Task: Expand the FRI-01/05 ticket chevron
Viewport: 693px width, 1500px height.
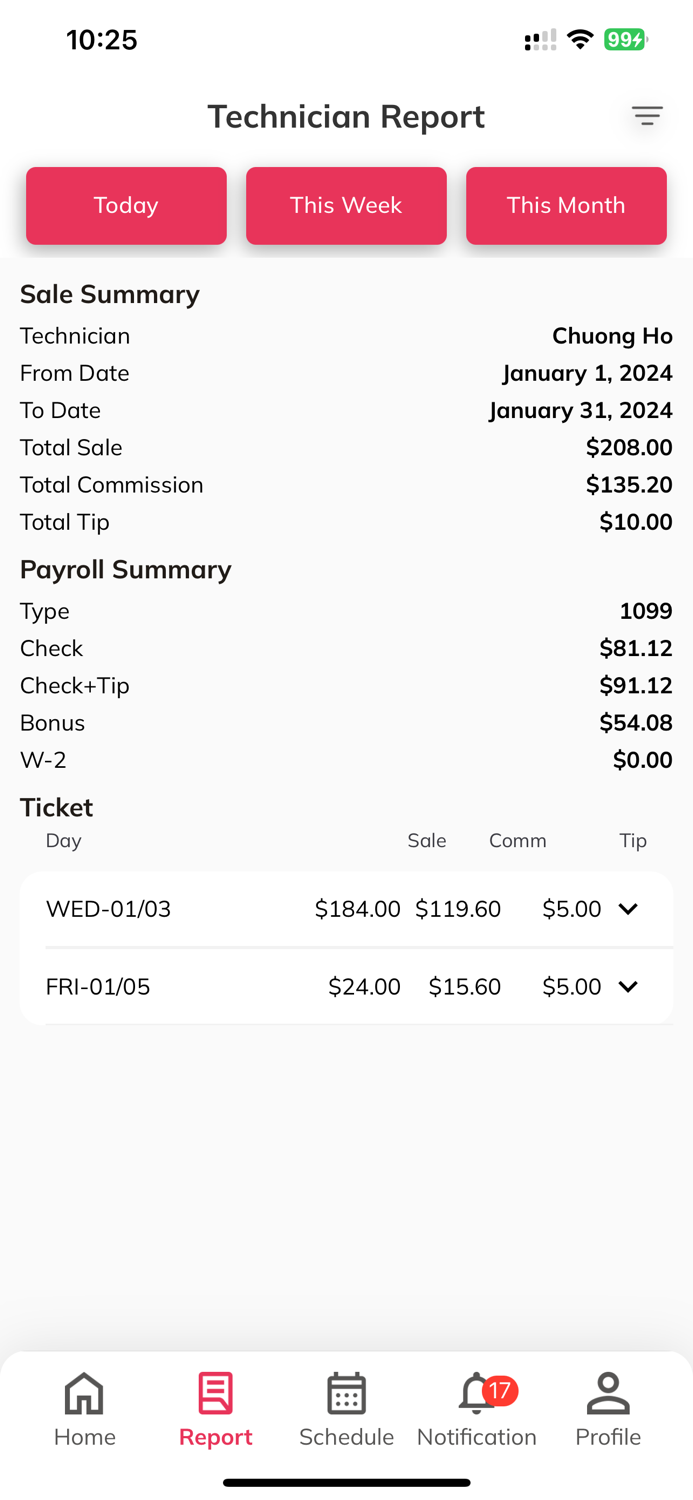Action: (628, 987)
